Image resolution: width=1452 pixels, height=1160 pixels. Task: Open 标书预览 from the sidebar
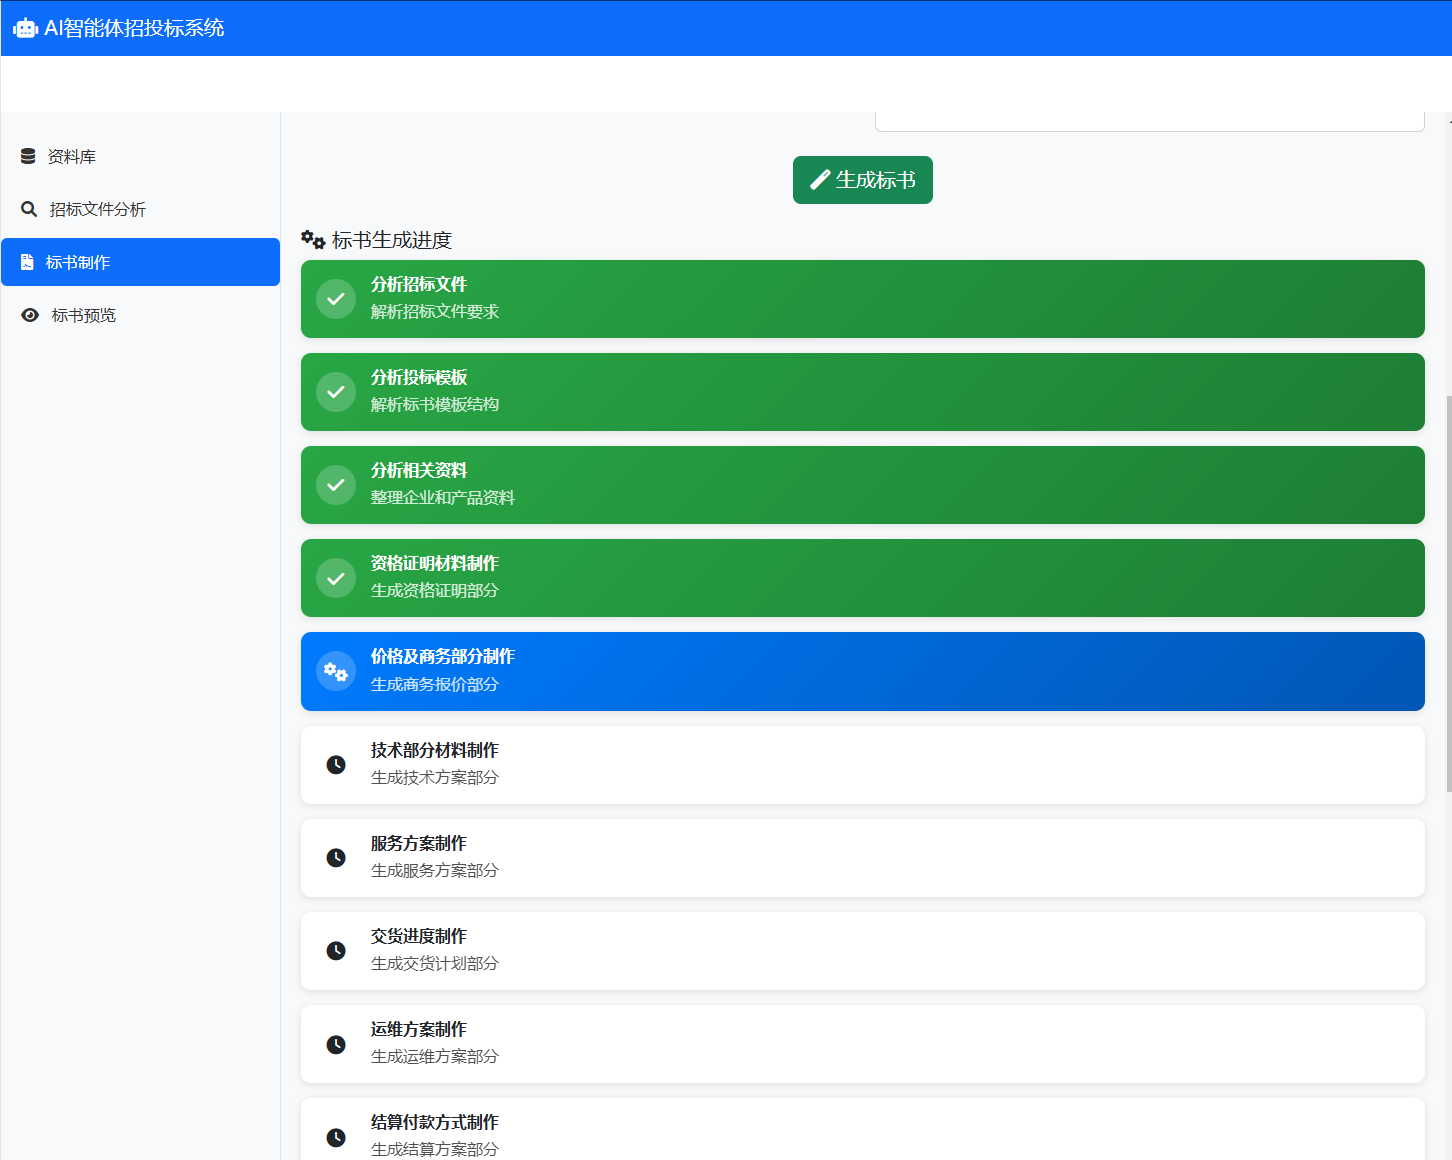pyautogui.click(x=84, y=316)
